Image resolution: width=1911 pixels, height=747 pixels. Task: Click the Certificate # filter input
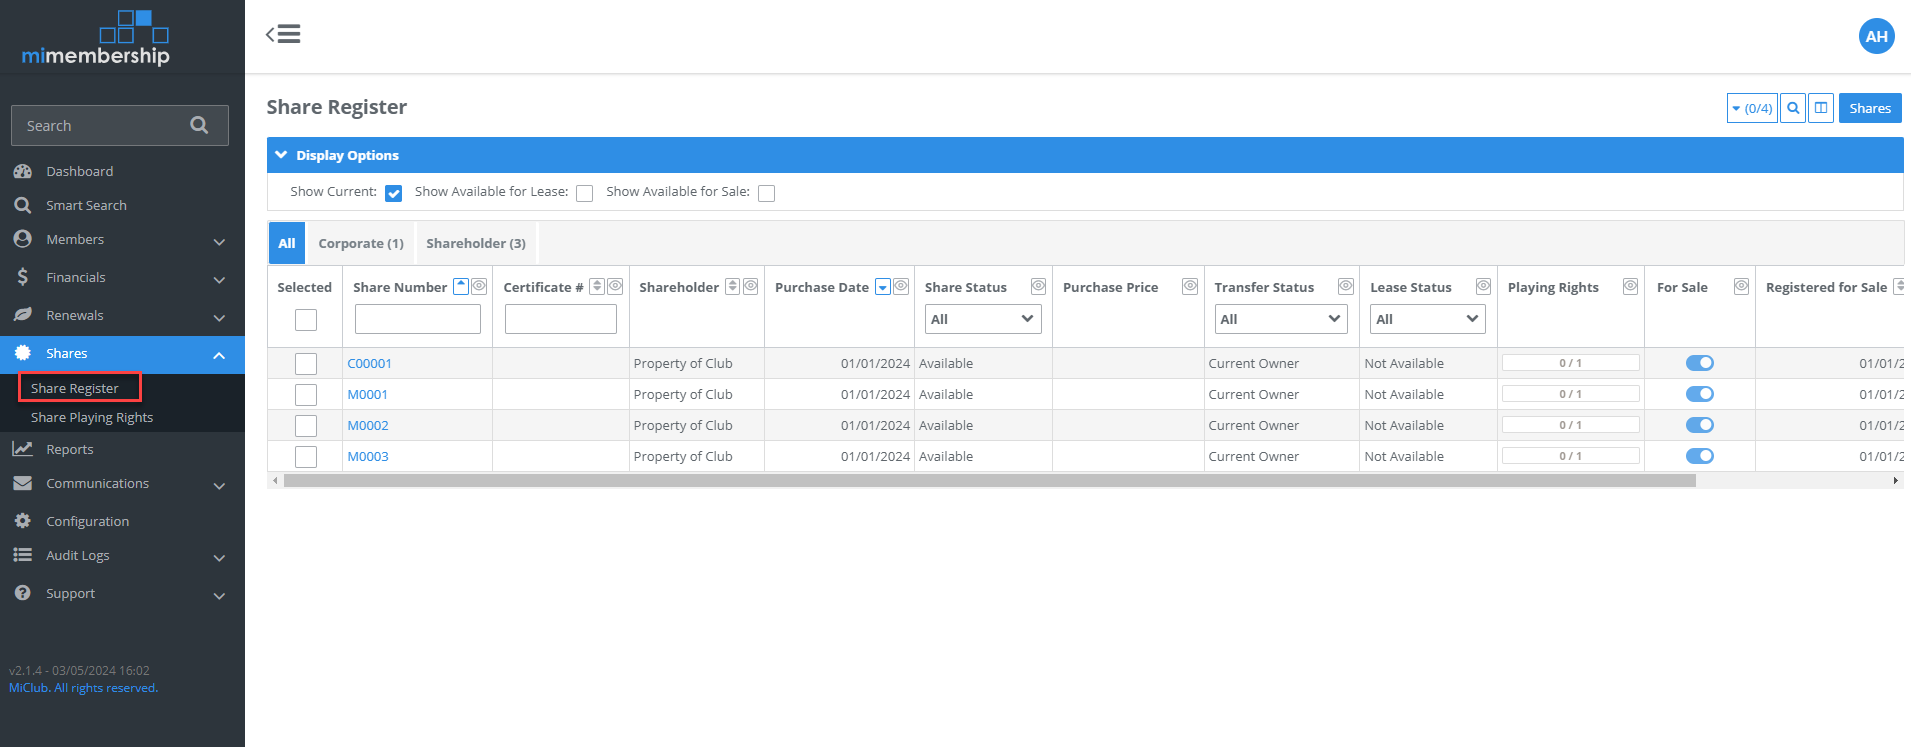(561, 319)
